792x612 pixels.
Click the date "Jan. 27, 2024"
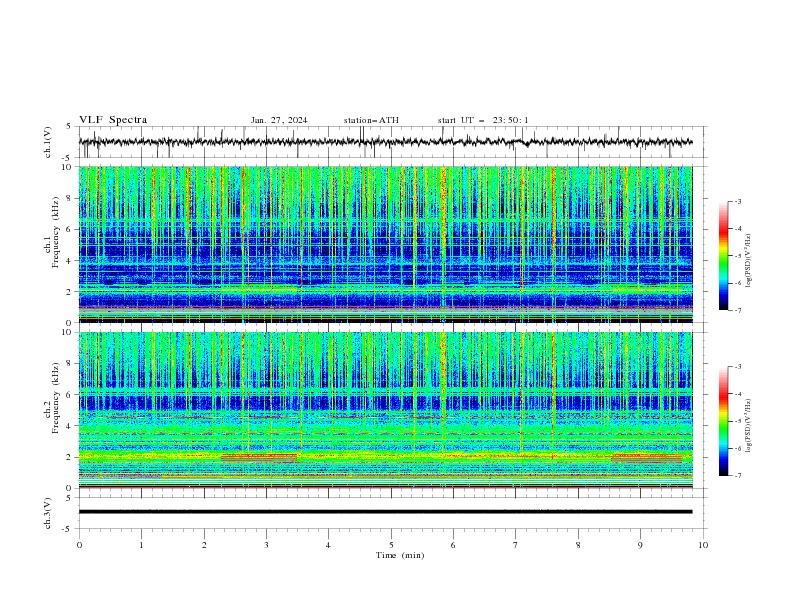279,120
